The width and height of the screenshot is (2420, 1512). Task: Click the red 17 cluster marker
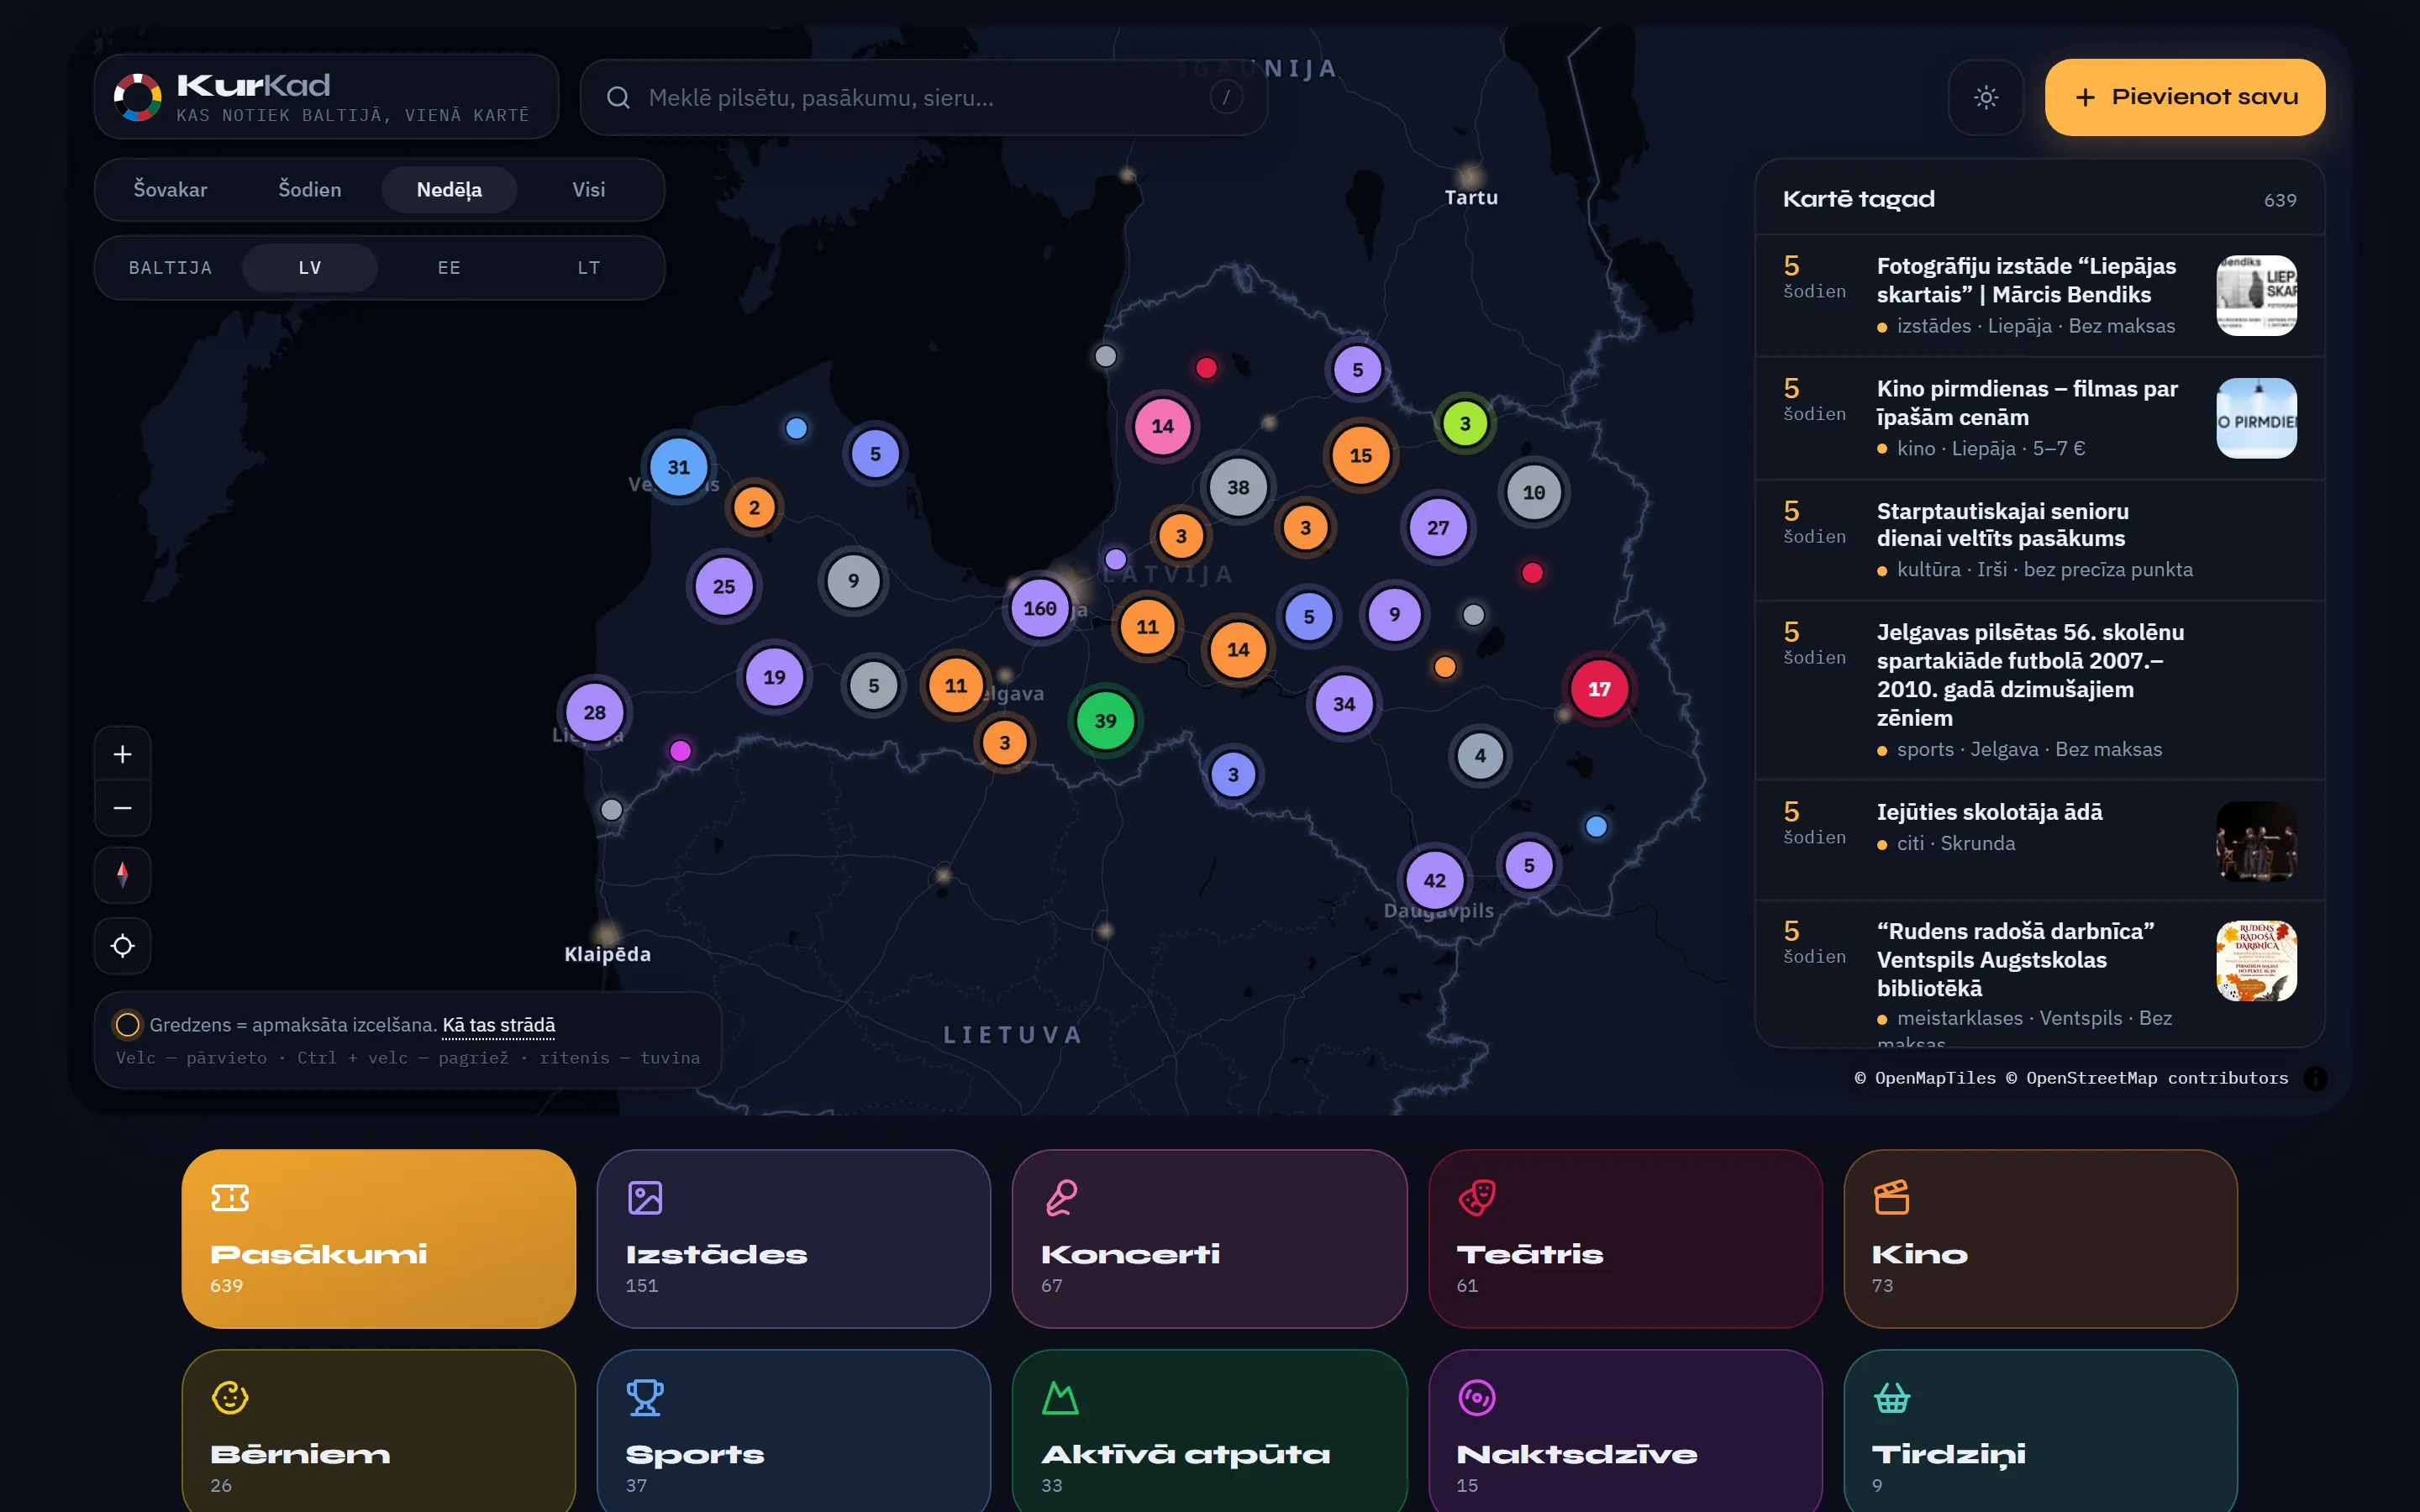point(1599,689)
